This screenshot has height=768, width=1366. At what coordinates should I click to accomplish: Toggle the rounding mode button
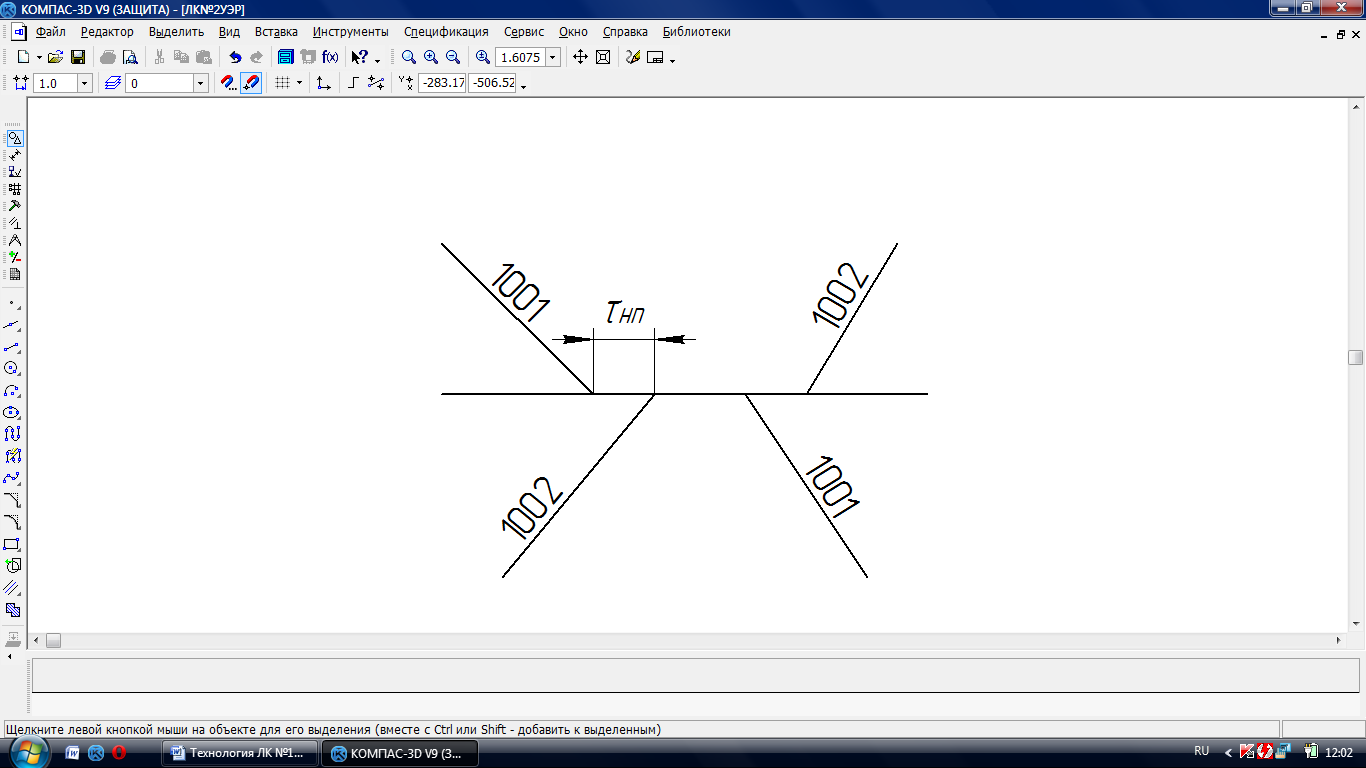pyautogui.click(x=376, y=83)
